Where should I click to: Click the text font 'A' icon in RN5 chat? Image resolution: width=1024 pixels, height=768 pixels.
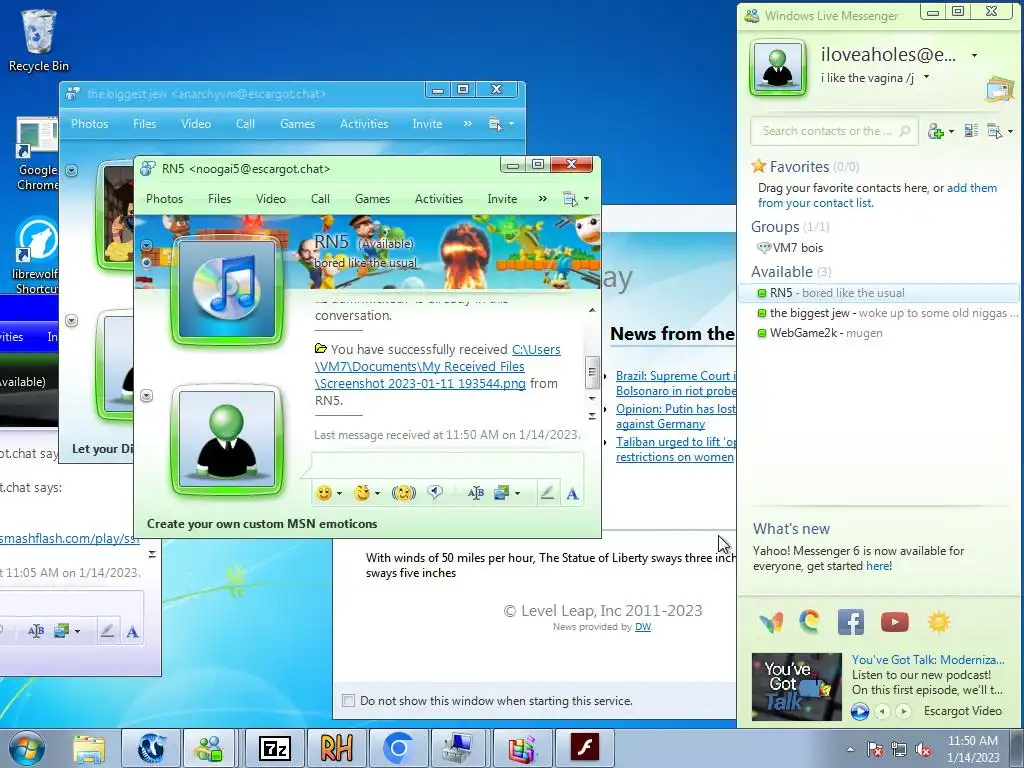[x=572, y=494]
